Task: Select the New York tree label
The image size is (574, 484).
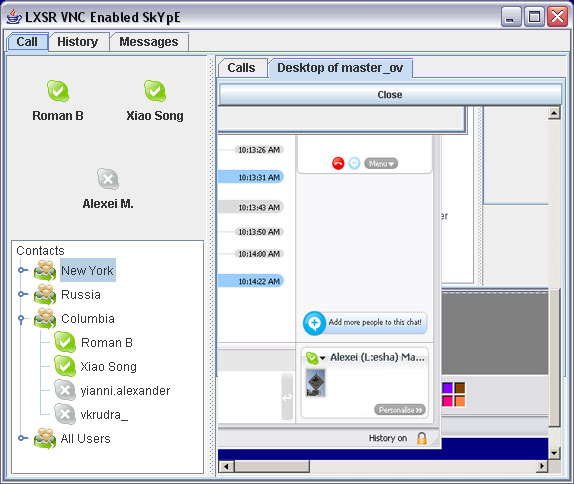Action: click(87, 270)
